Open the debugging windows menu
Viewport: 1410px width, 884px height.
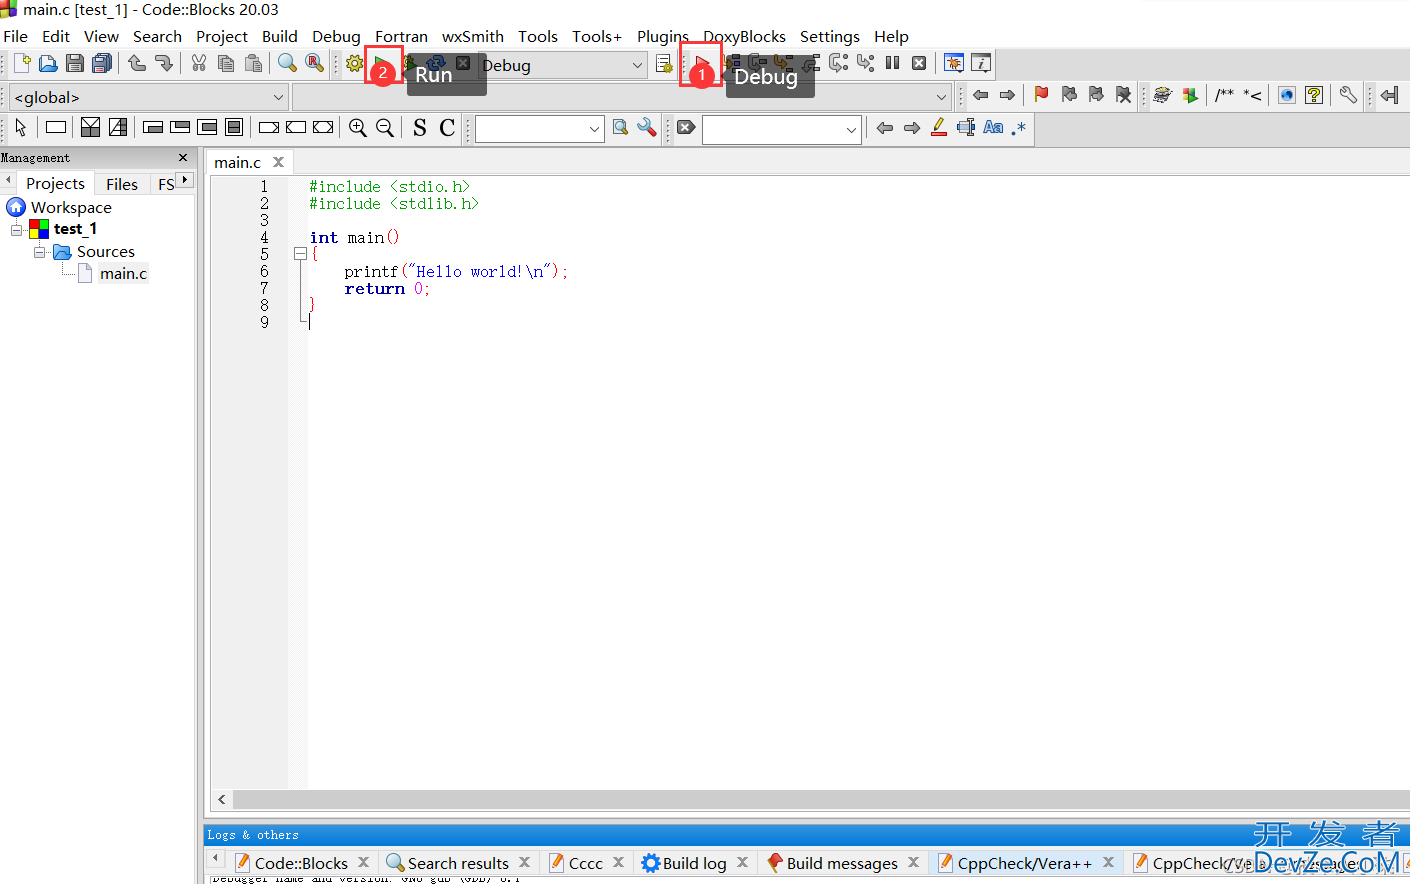coord(954,63)
